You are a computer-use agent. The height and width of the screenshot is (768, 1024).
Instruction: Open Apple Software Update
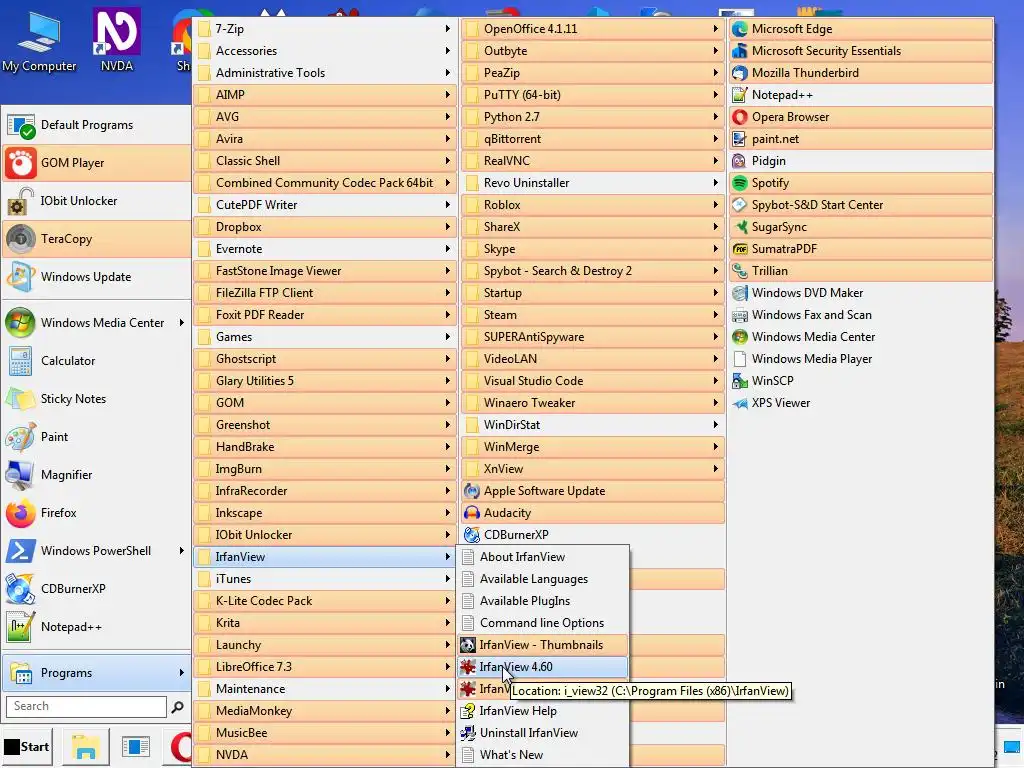[593, 490]
